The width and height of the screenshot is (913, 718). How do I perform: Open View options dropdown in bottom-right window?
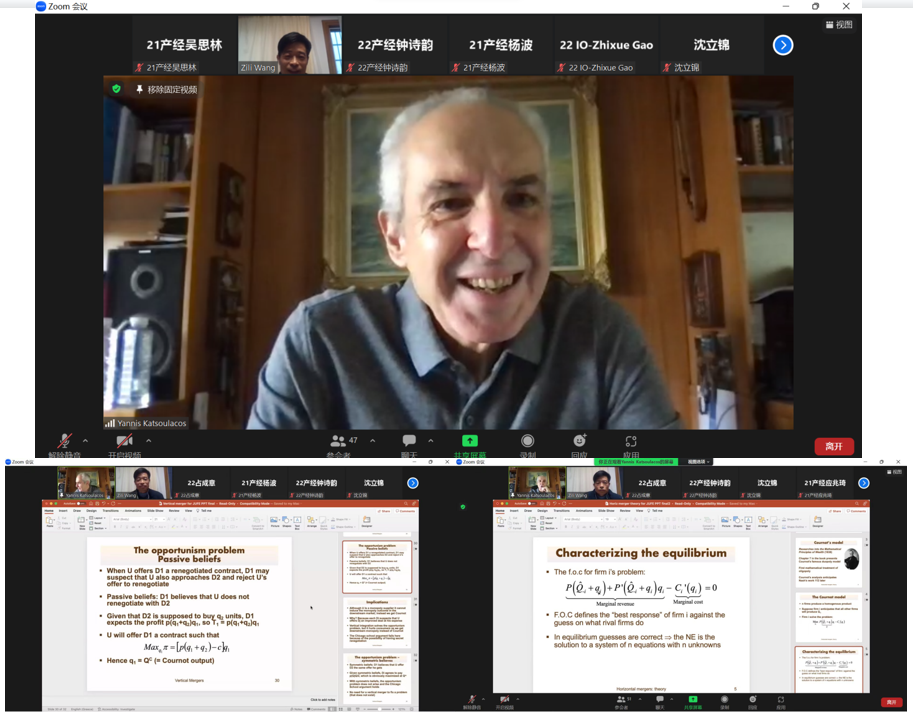point(698,462)
